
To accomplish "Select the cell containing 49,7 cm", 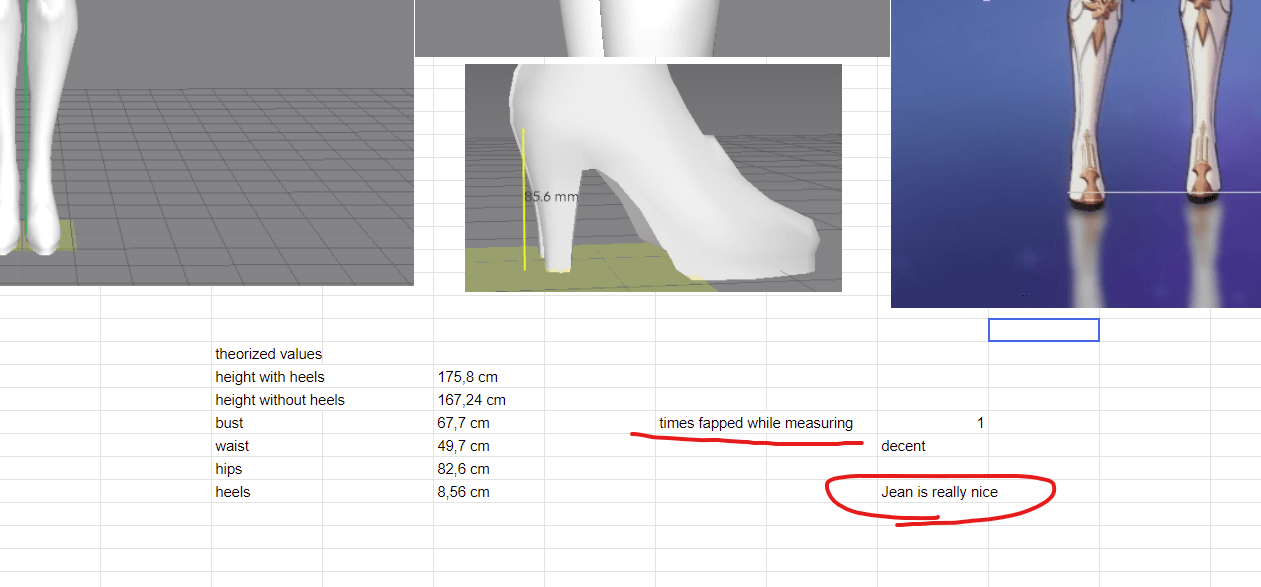I will click(464, 446).
